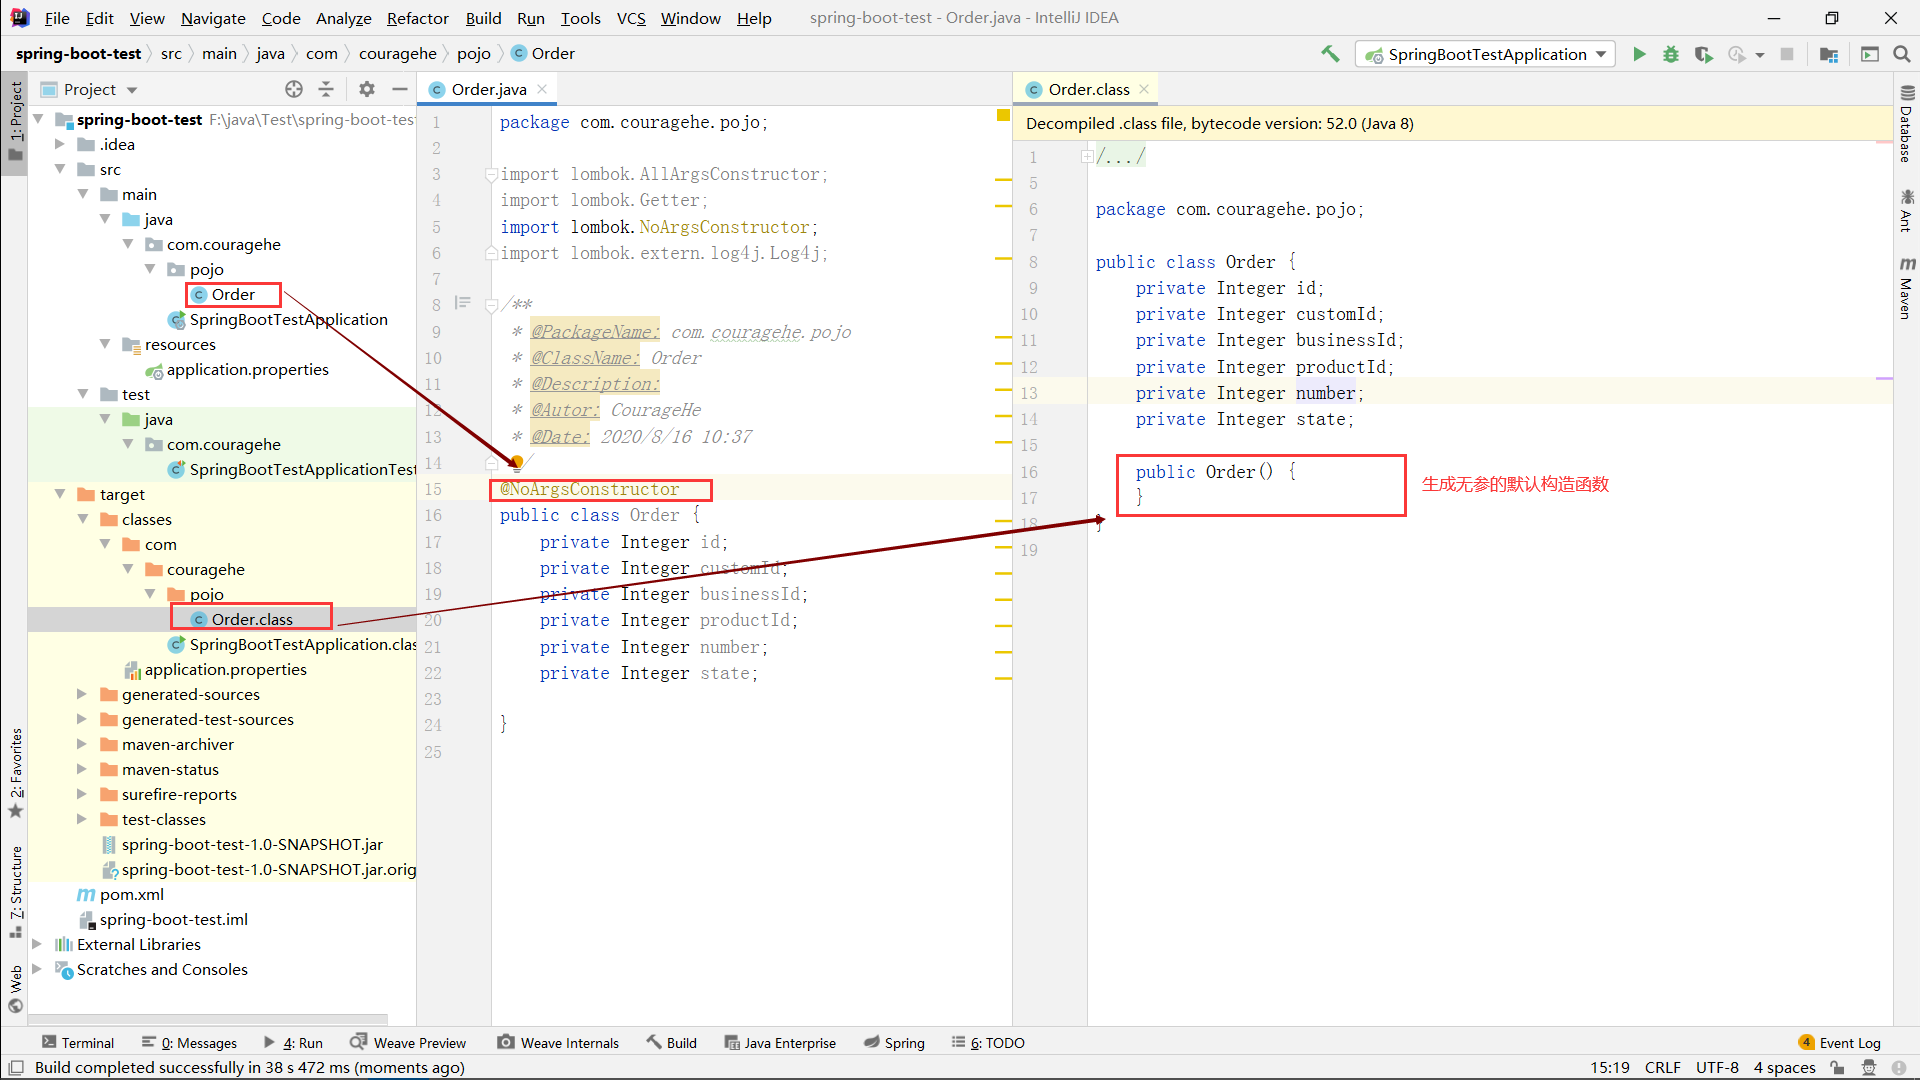Run SpringBootTestApplication with green play icon
The height and width of the screenshot is (1080, 1920).
[x=1639, y=54]
